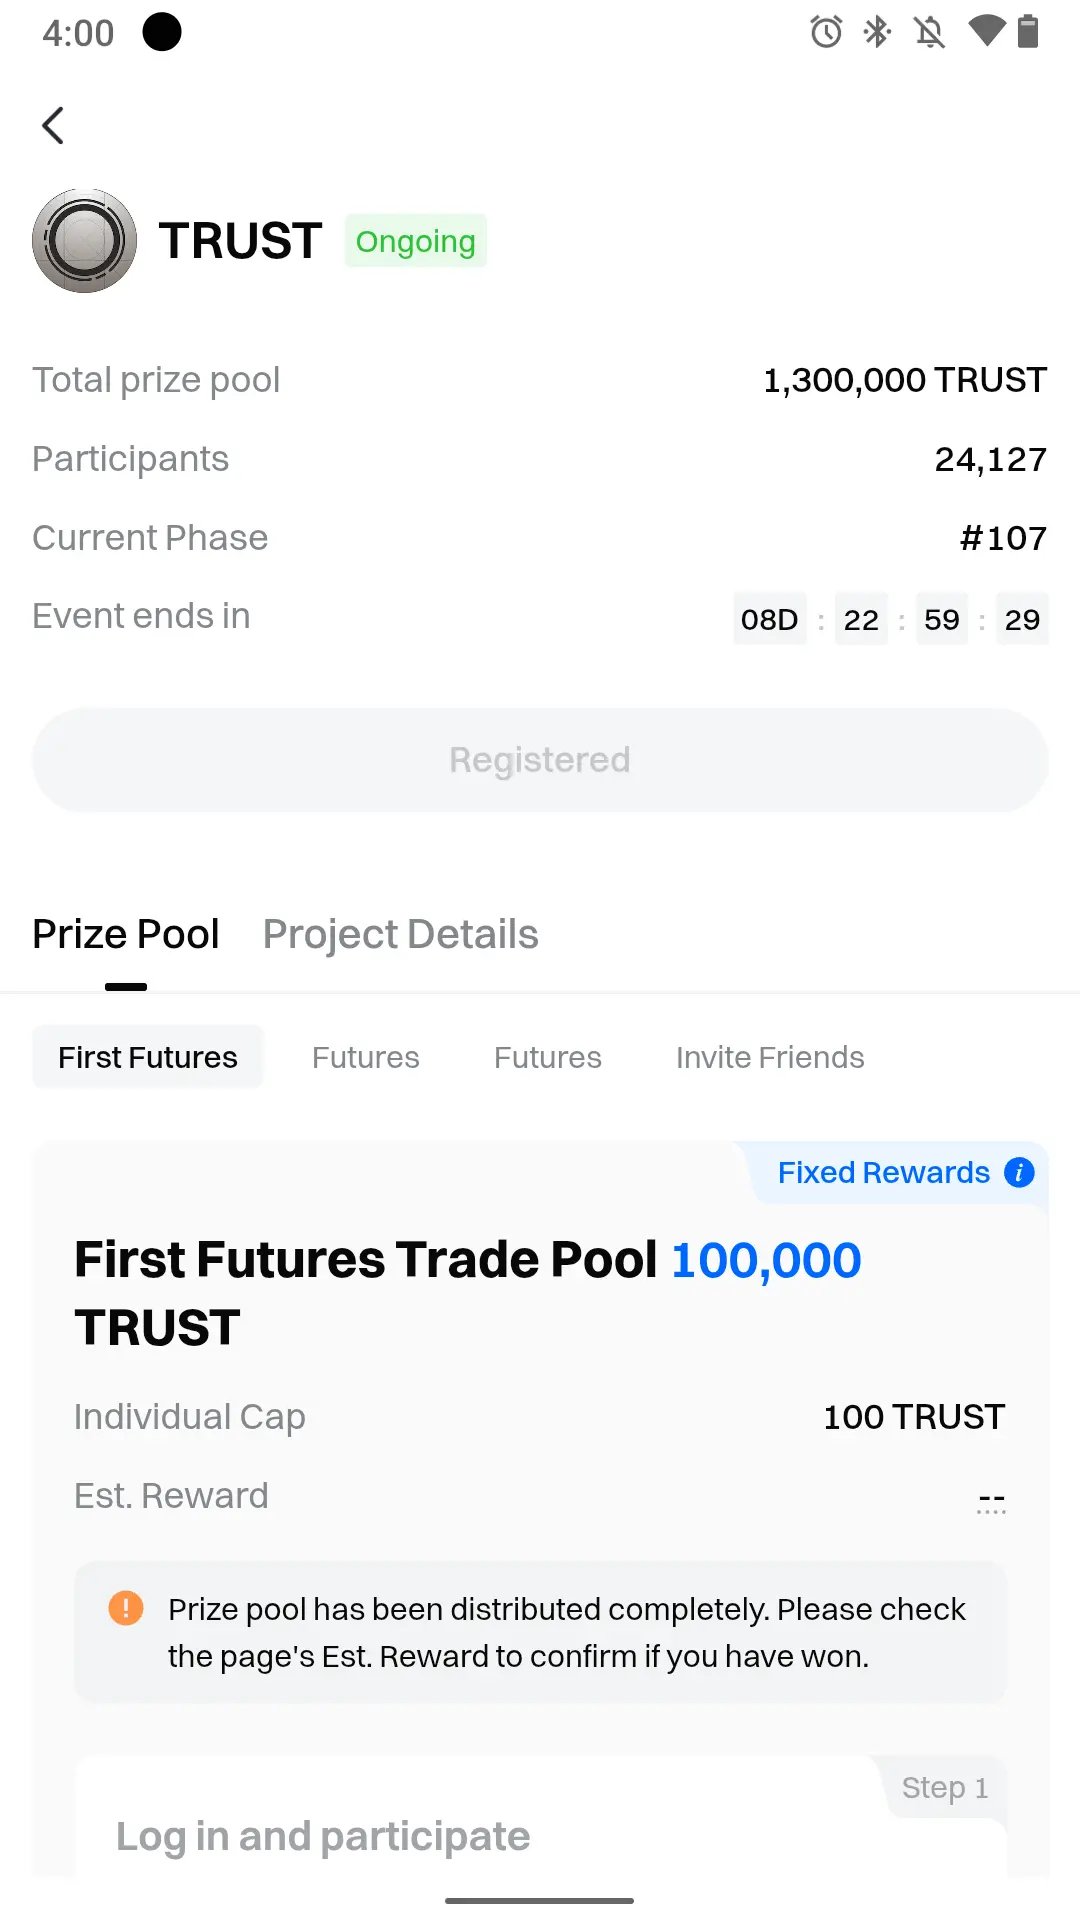
Task: Tap the Step 1 label
Action: point(944,1787)
